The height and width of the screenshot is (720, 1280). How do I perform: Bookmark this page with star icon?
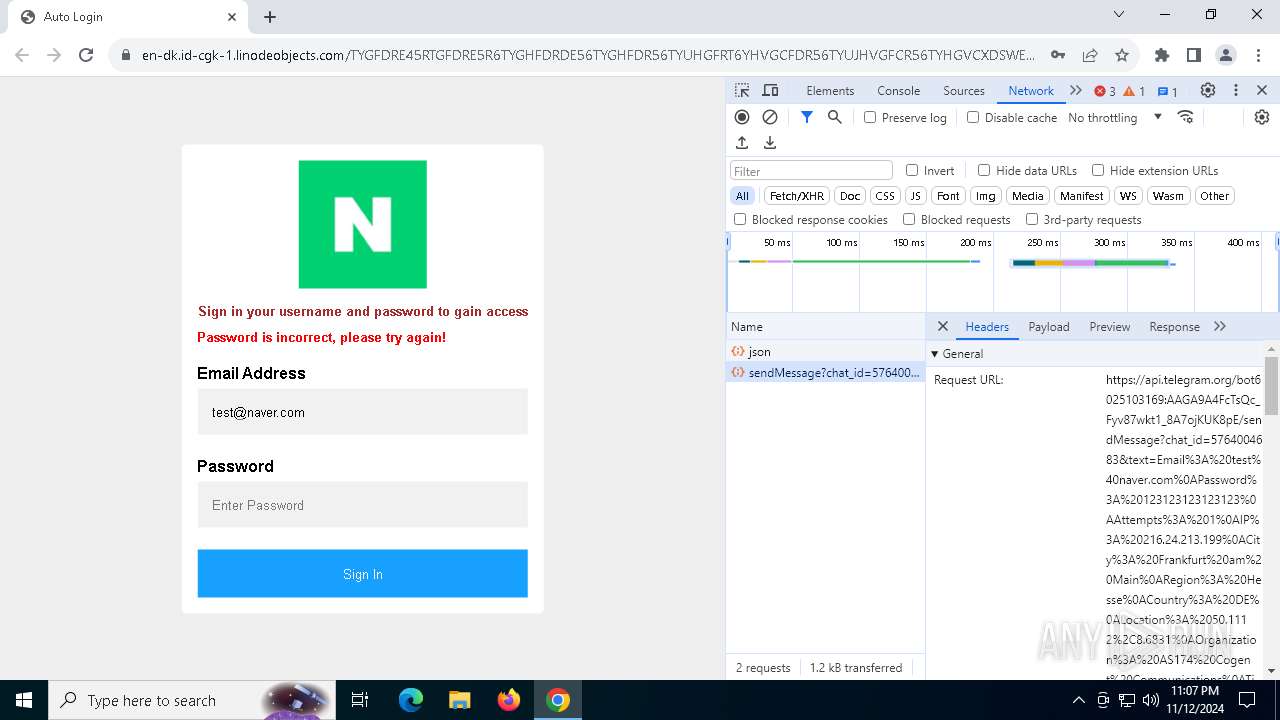coord(1122,55)
